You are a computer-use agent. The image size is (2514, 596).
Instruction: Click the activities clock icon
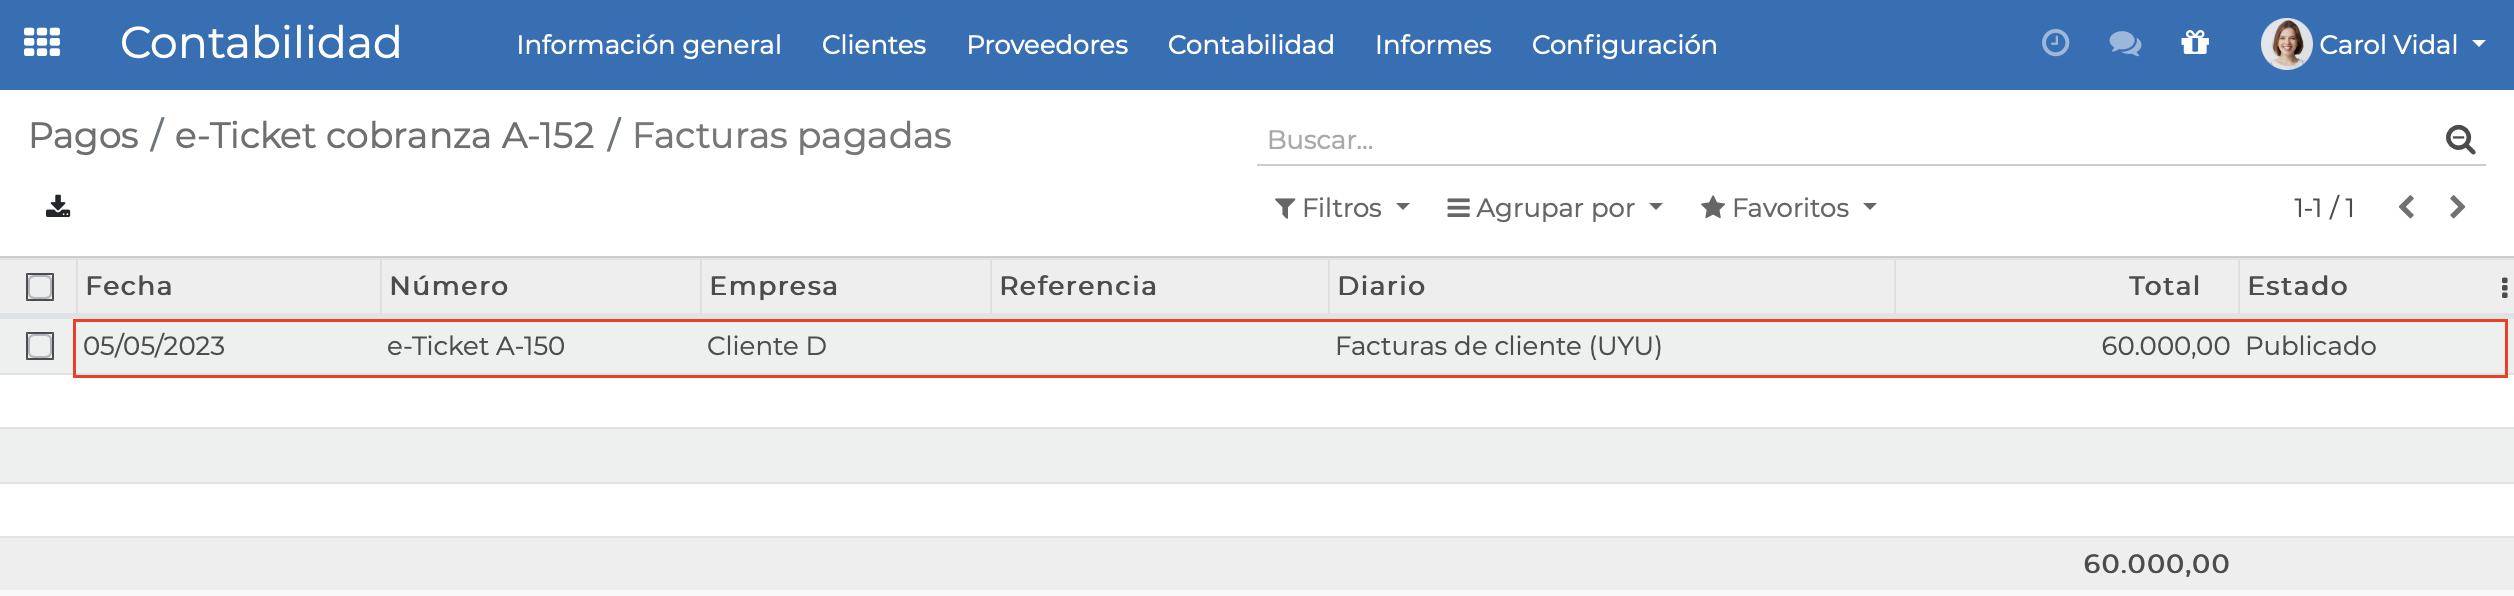[2055, 44]
